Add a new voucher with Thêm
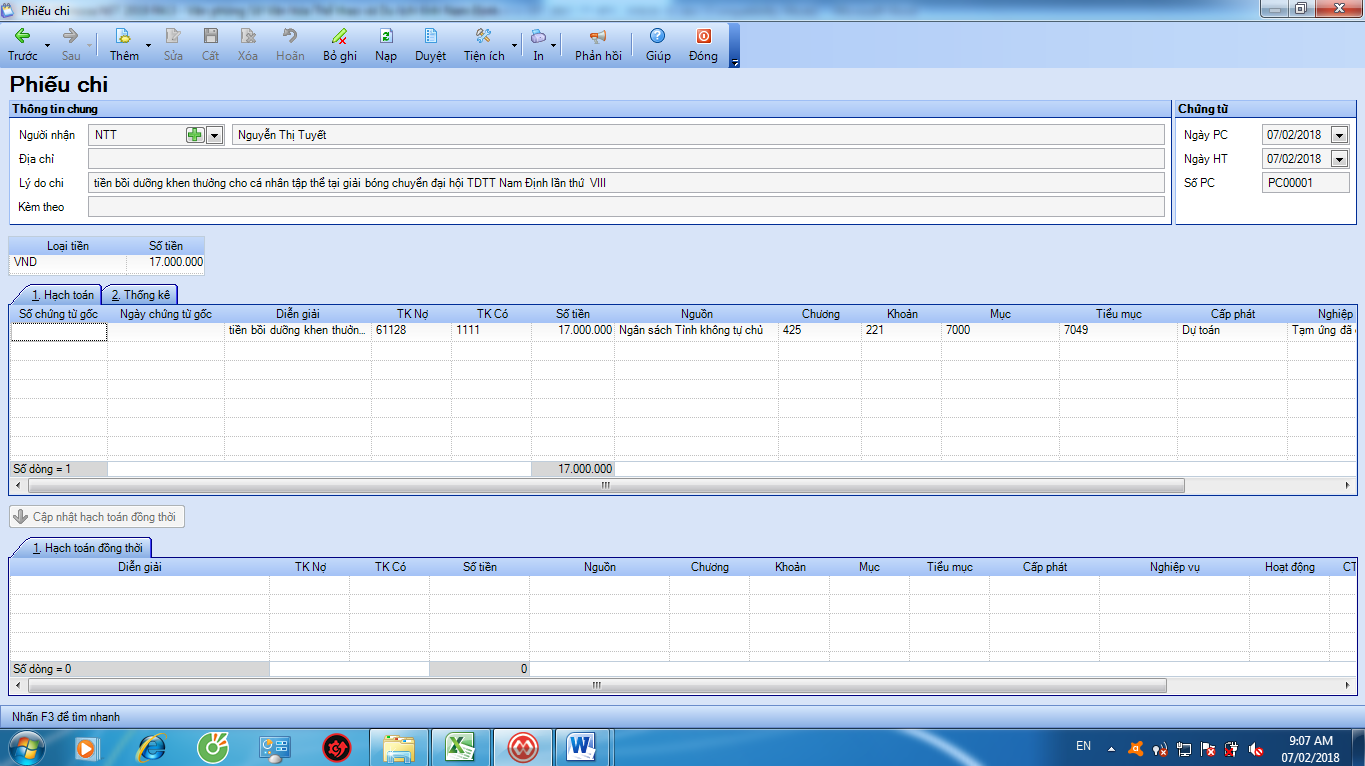Image resolution: width=1365 pixels, height=766 pixels. tap(124, 44)
